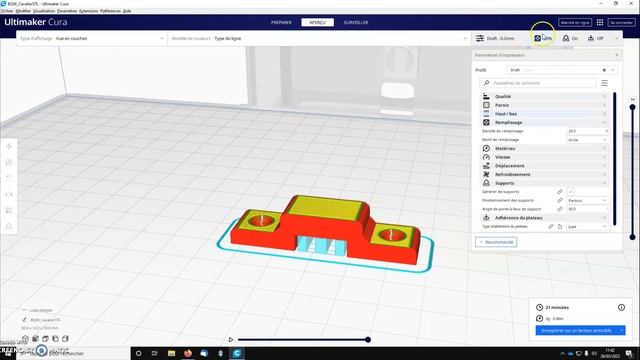Select the left side view cube icon
Screen dimensions: 640x360
point(55,339)
